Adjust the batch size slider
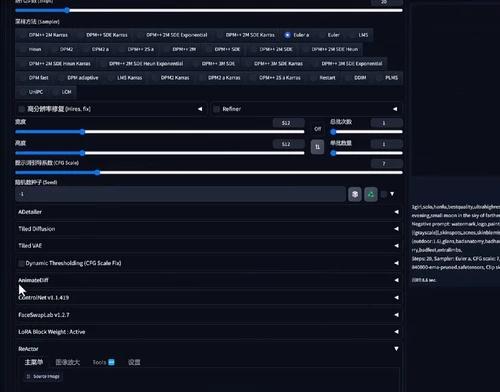The image size is (500, 392). pos(366,153)
